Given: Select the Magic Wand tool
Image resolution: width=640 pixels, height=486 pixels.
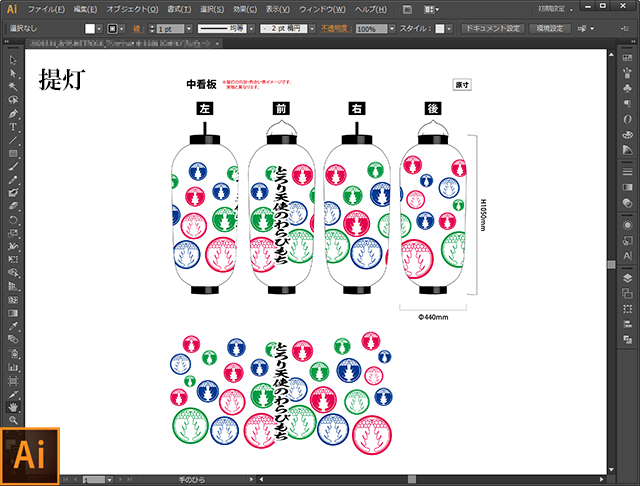Looking at the screenshot, I should 13,87.
